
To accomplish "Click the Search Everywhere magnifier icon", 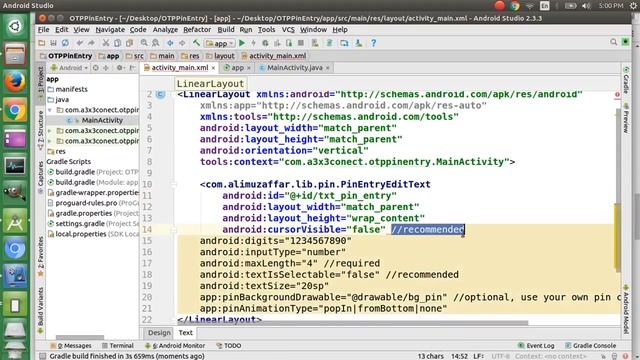I will (x=613, y=42).
